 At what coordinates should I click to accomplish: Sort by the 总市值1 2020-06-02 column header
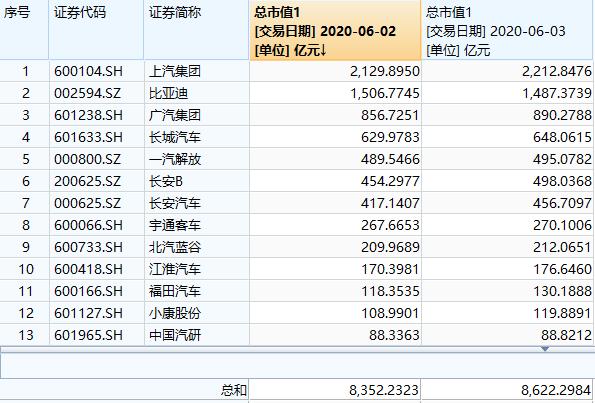point(335,30)
